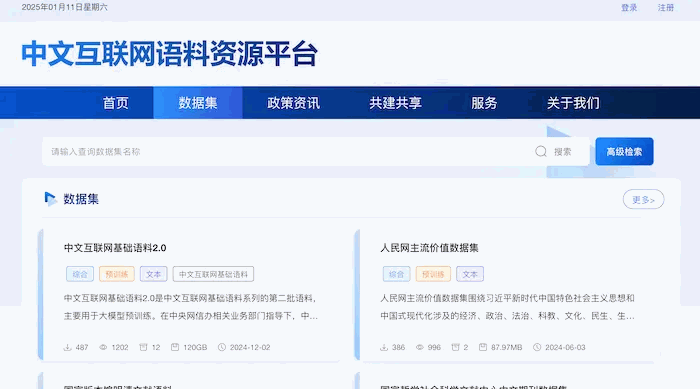The image size is (700, 389).
Task: Click the blue arrow icon beside 数据集 heading
Action: (x=50, y=199)
